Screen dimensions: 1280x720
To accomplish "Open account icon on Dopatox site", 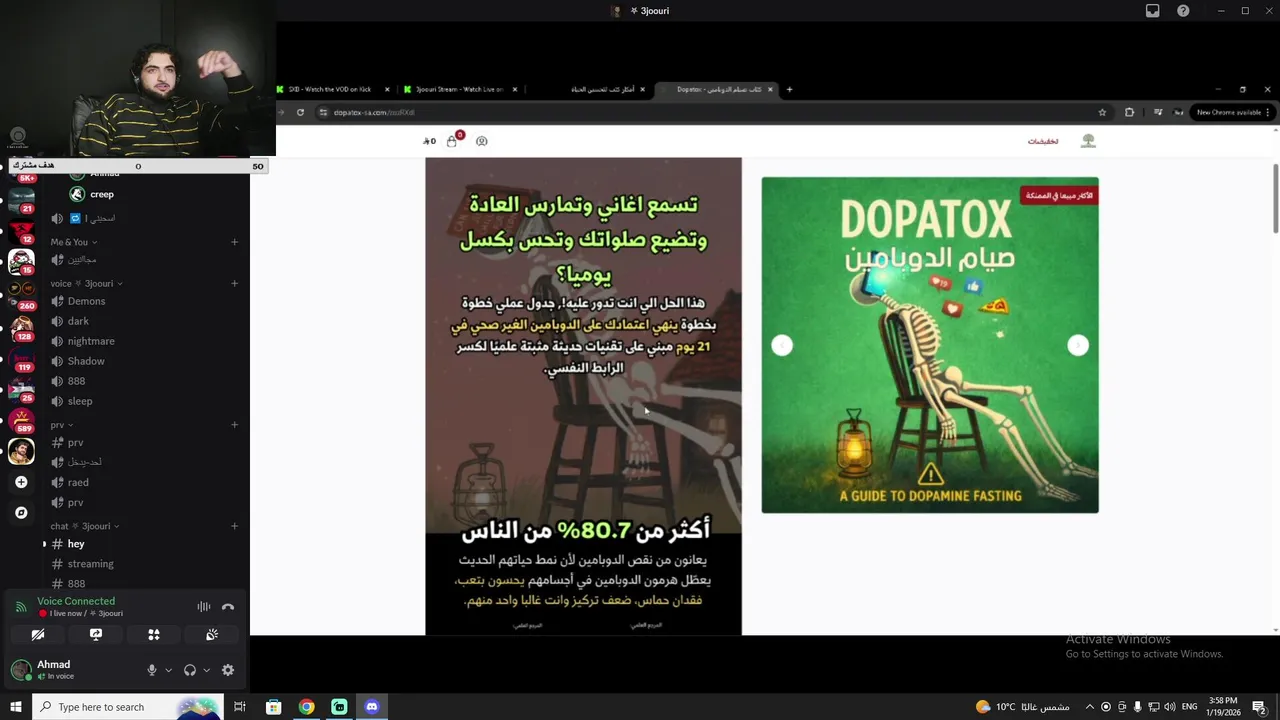I will [481, 141].
